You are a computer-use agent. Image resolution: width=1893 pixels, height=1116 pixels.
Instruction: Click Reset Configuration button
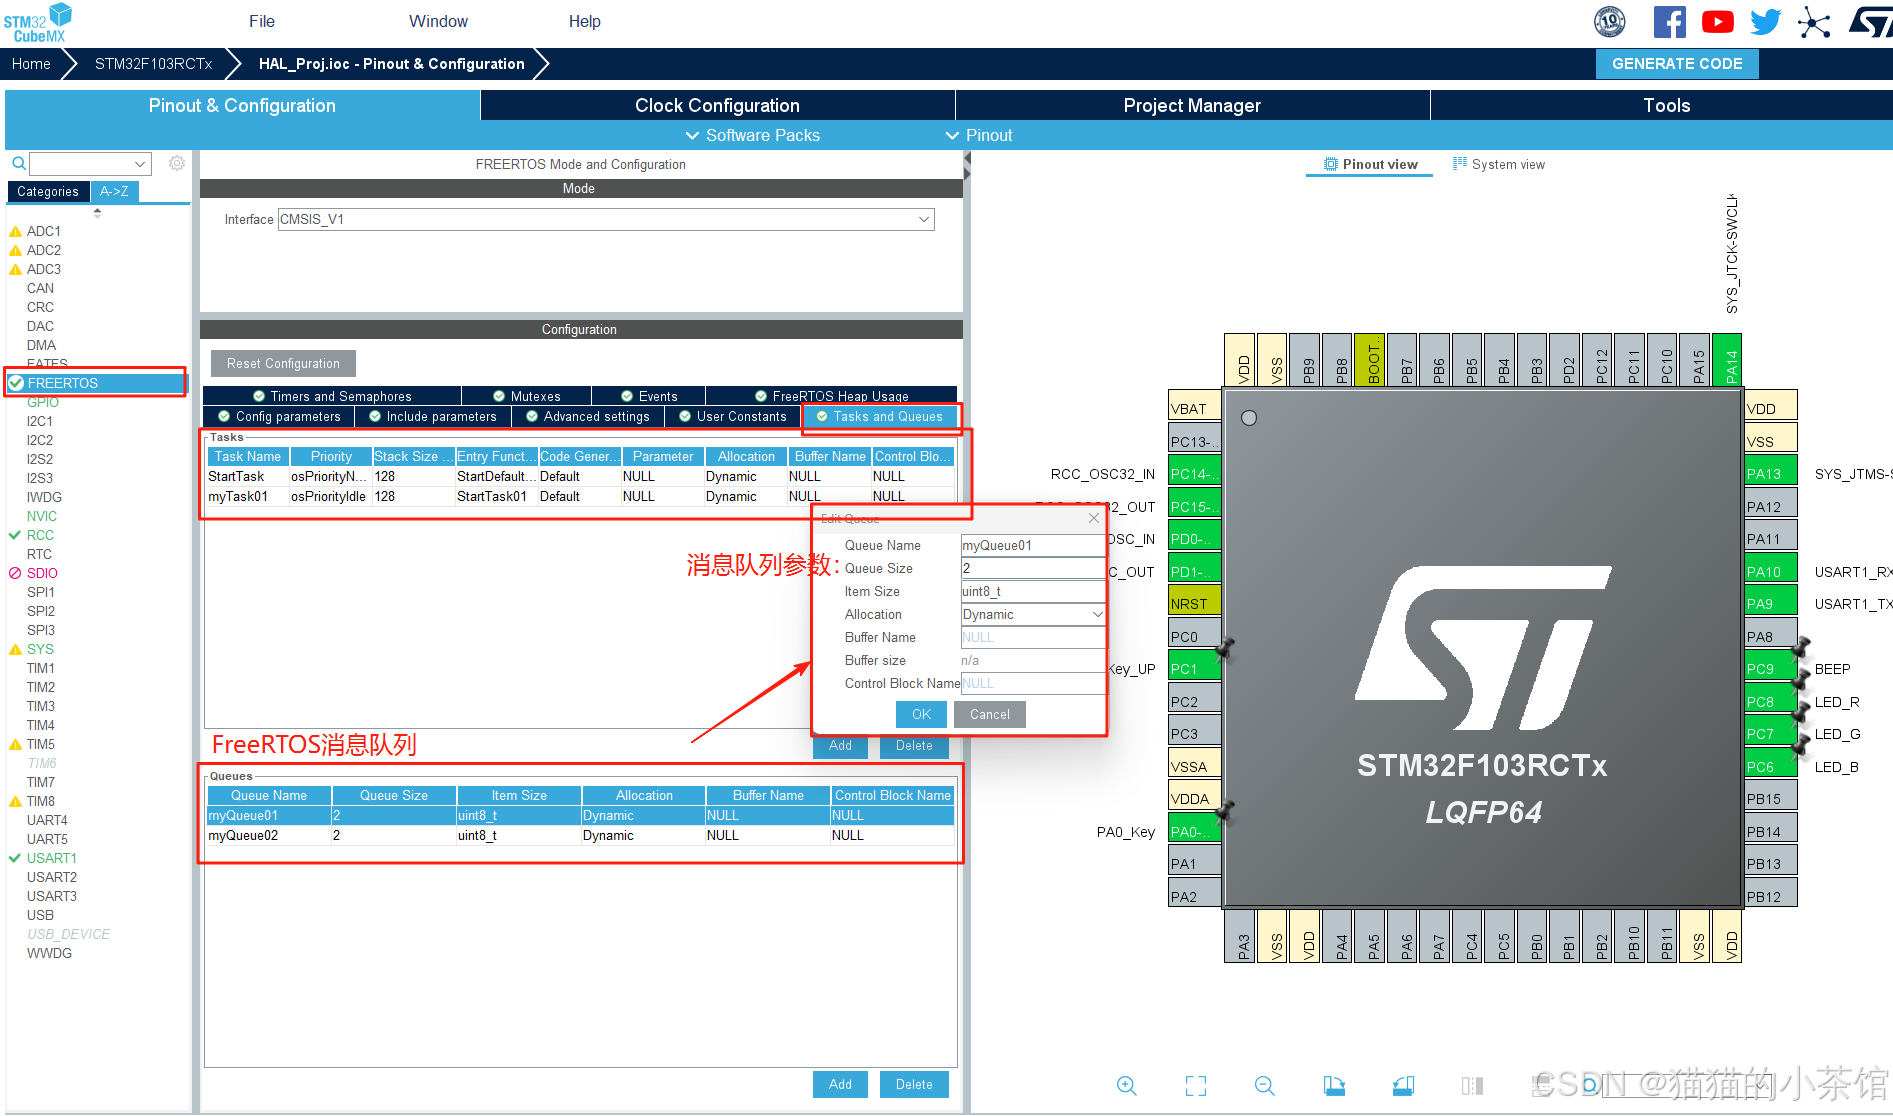[x=283, y=363]
